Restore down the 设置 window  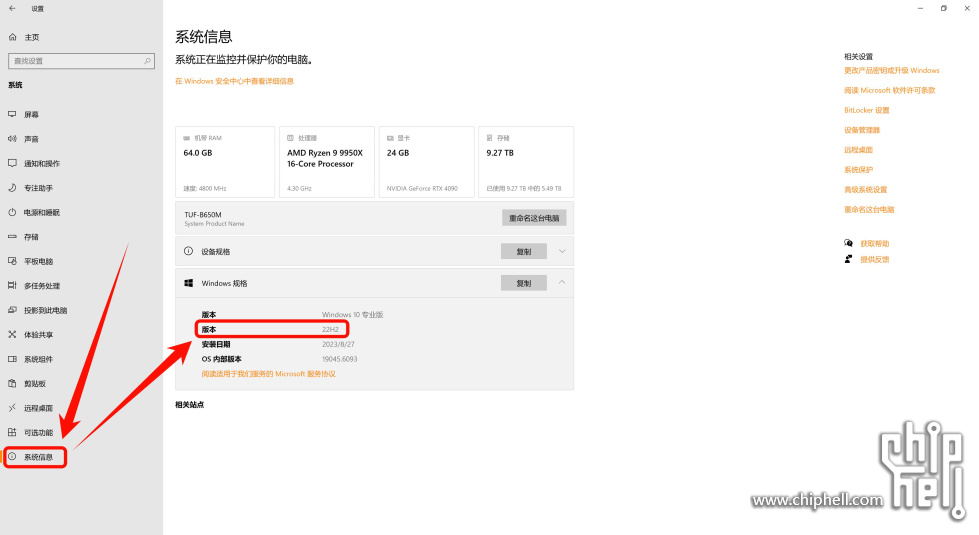click(x=943, y=9)
